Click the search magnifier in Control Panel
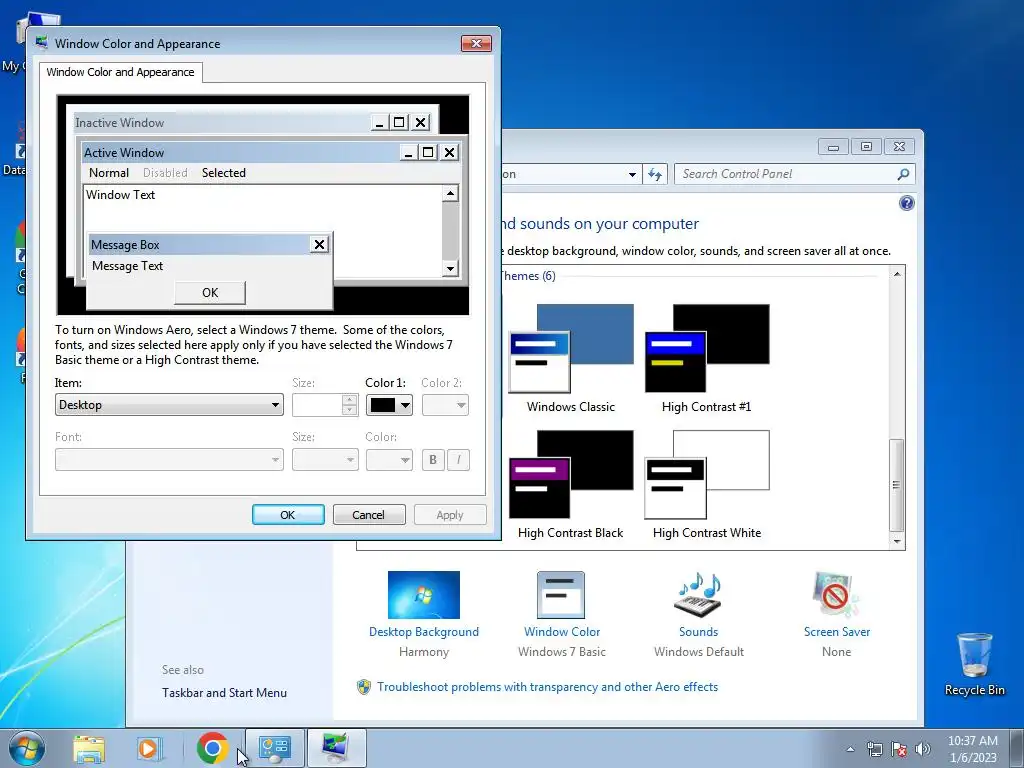1024x768 pixels. point(903,174)
